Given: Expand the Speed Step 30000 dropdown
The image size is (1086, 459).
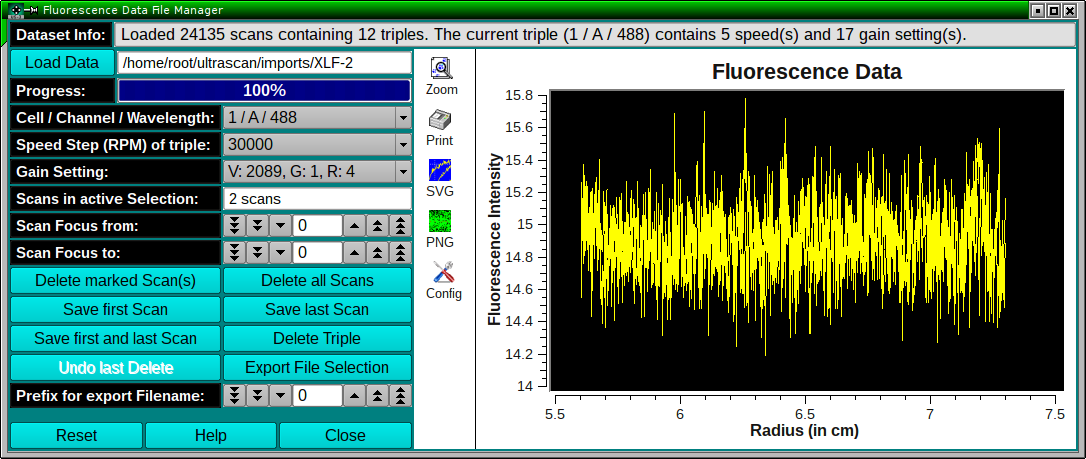Looking at the screenshot, I should [x=317, y=144].
